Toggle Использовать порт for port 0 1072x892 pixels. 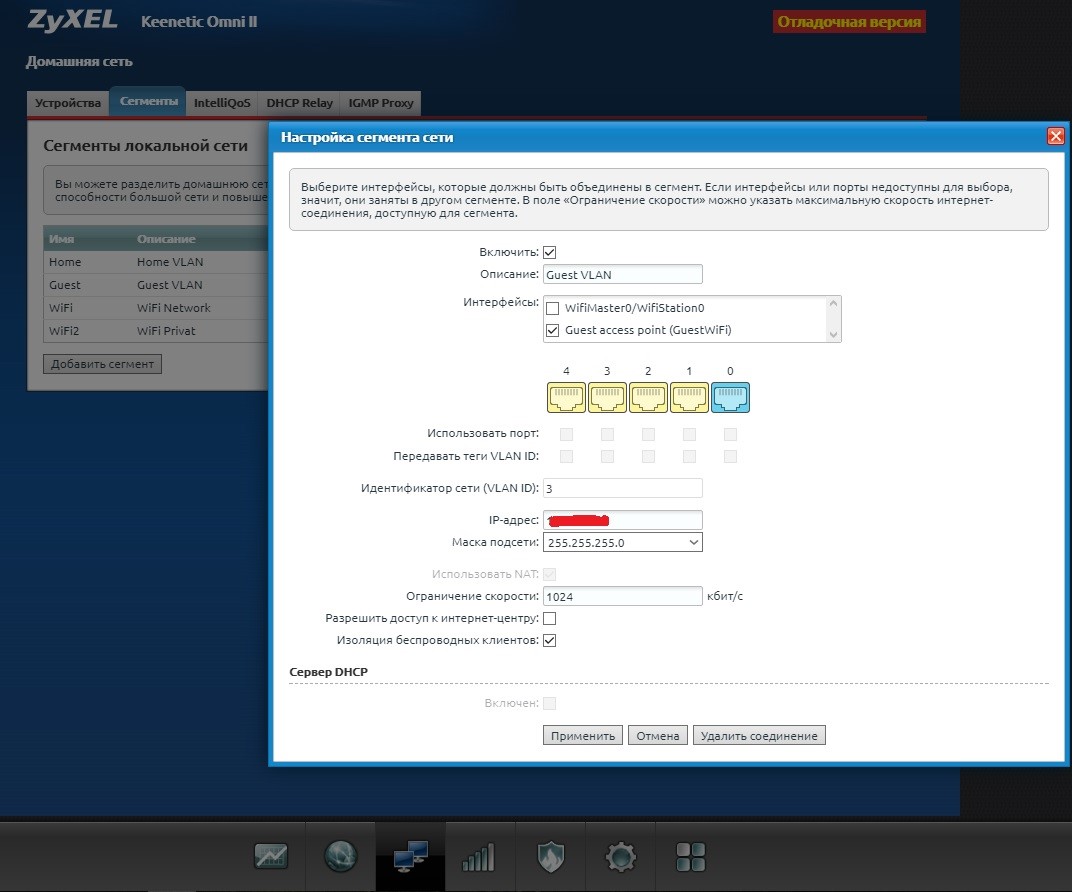tap(730, 434)
